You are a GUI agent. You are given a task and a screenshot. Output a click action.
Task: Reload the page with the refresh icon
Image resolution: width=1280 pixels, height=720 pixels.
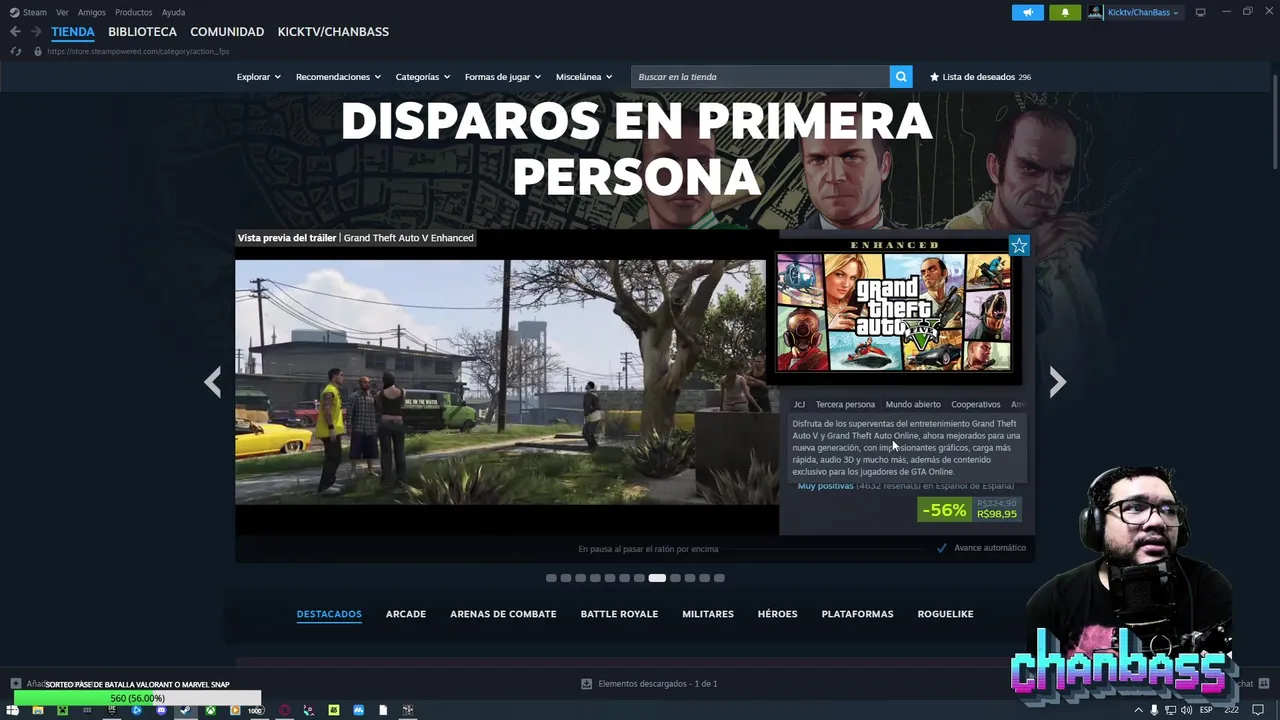pos(15,51)
